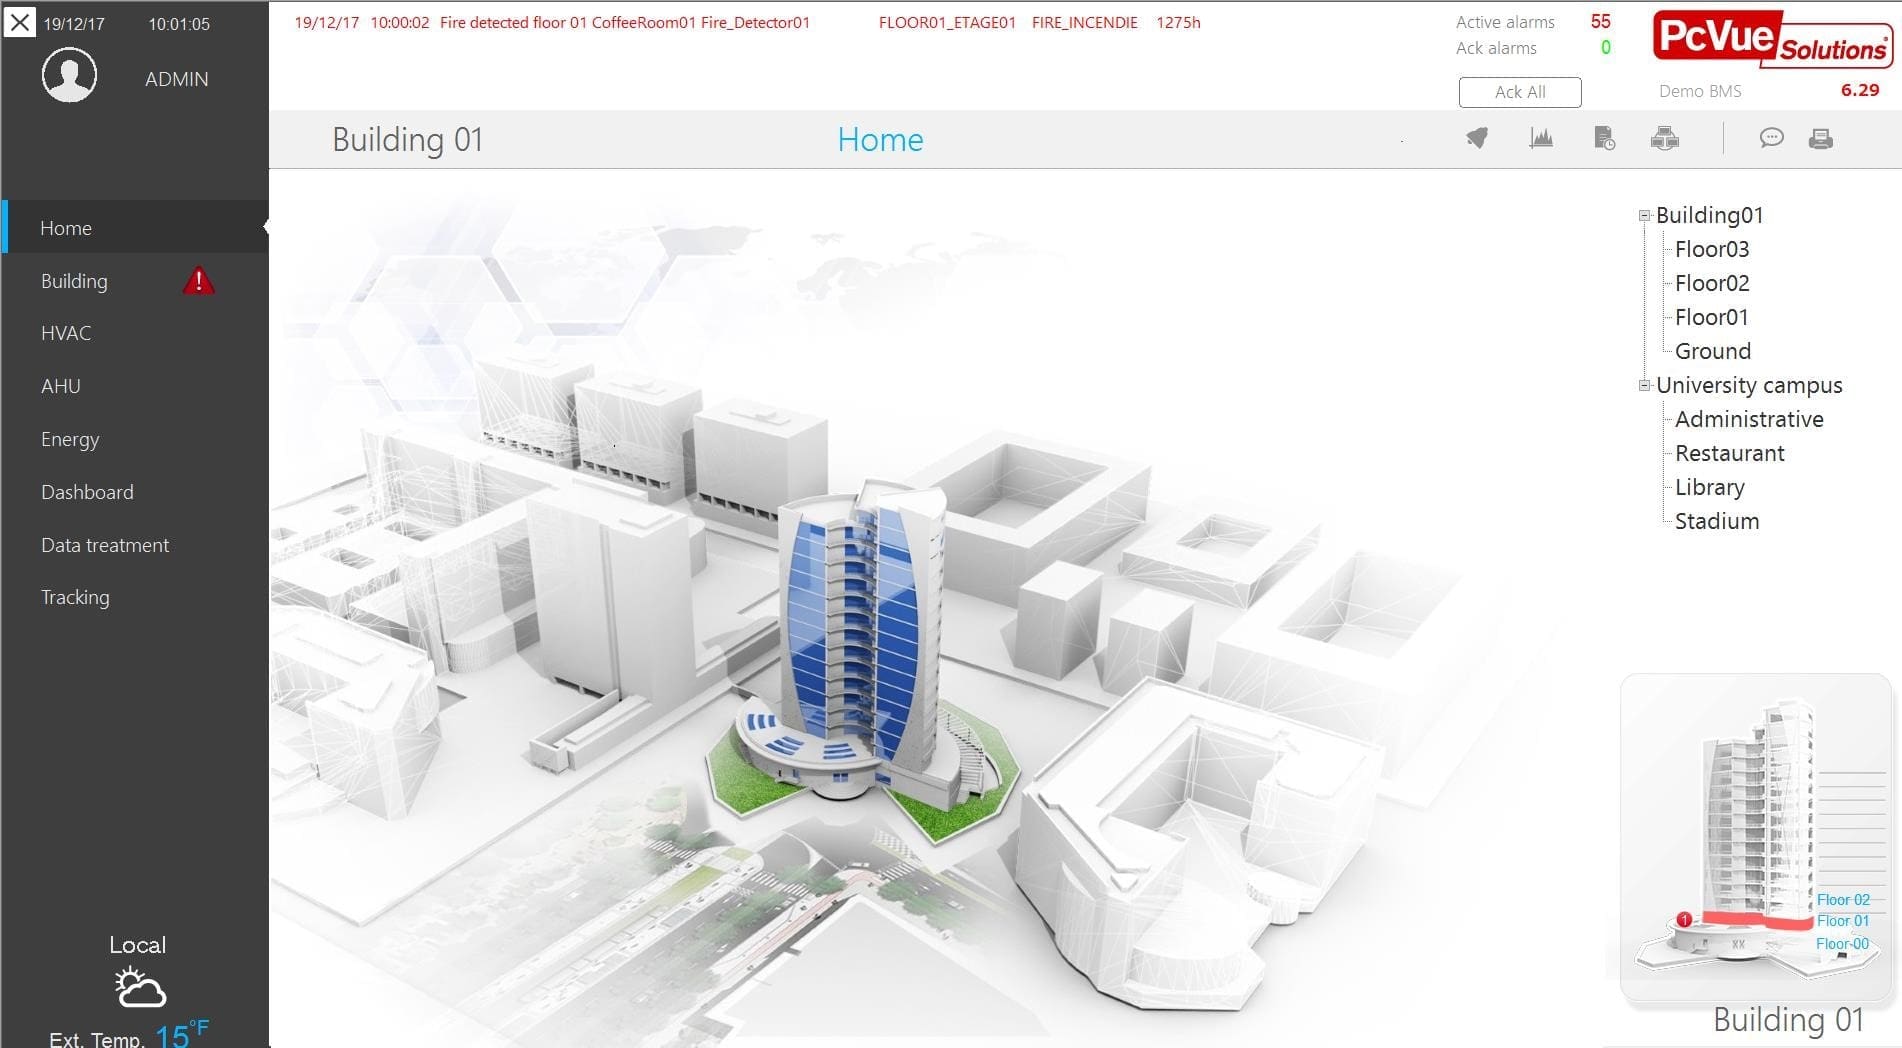Screen dimensions: 1902x1048
Task: Select the Floor 01 highlighted level toggle
Action: (x=1843, y=920)
